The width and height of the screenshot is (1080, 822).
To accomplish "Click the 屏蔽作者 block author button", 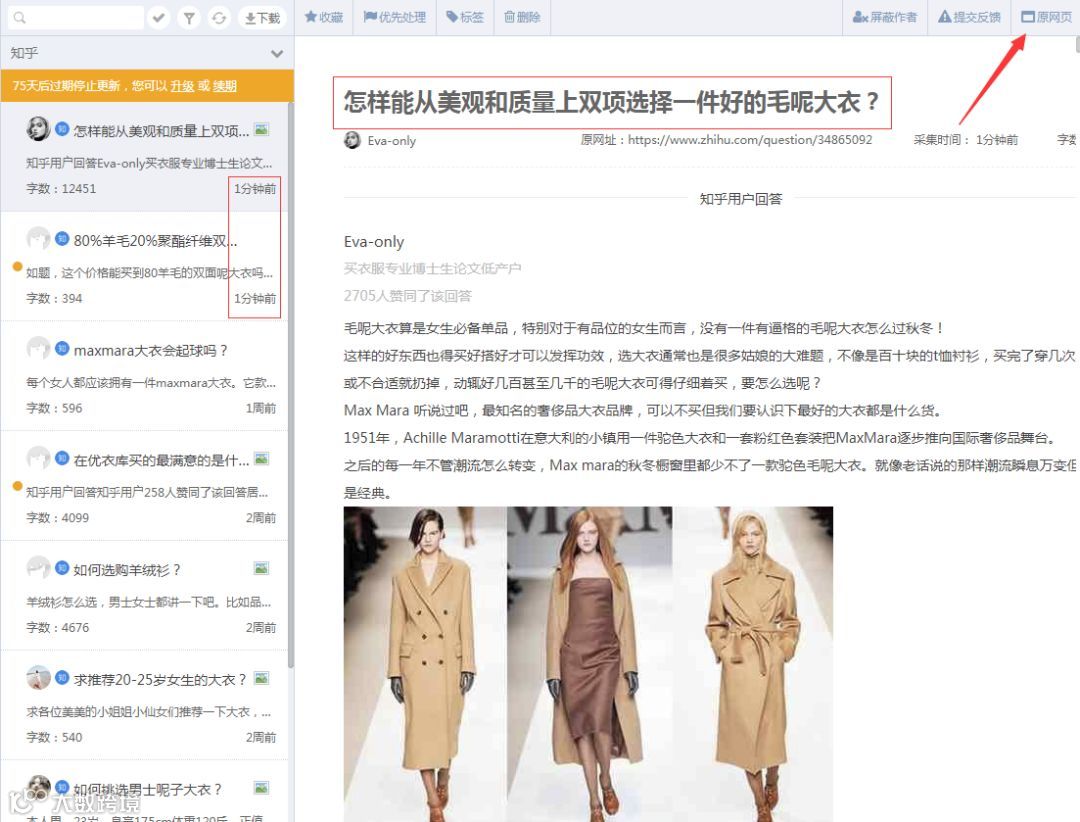I will coord(884,17).
